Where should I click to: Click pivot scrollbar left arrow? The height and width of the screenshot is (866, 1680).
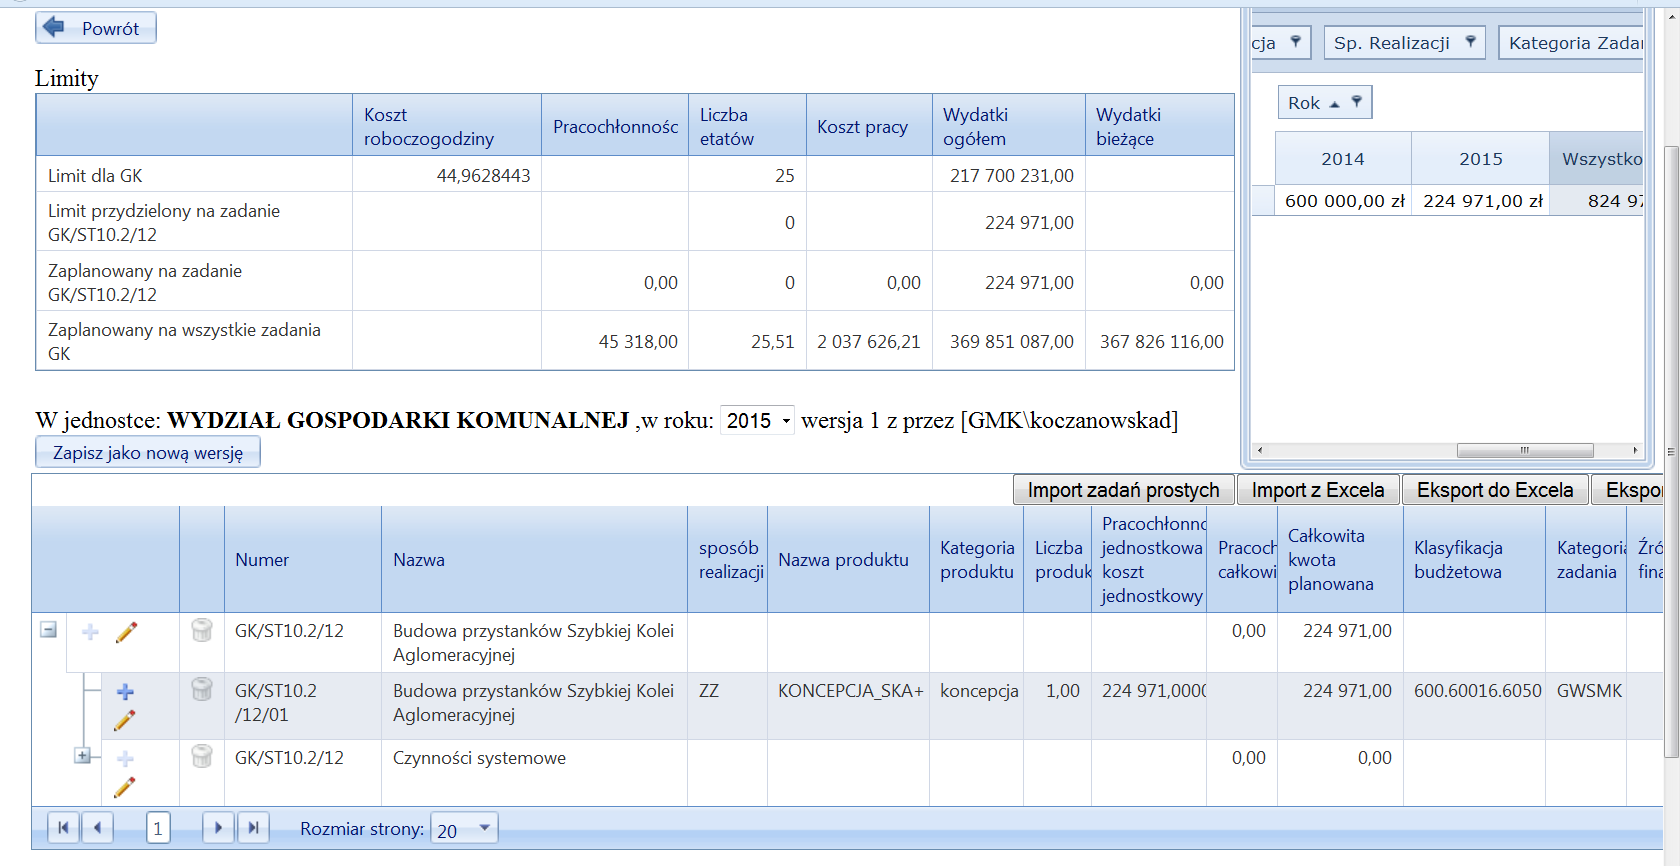coord(1260,450)
